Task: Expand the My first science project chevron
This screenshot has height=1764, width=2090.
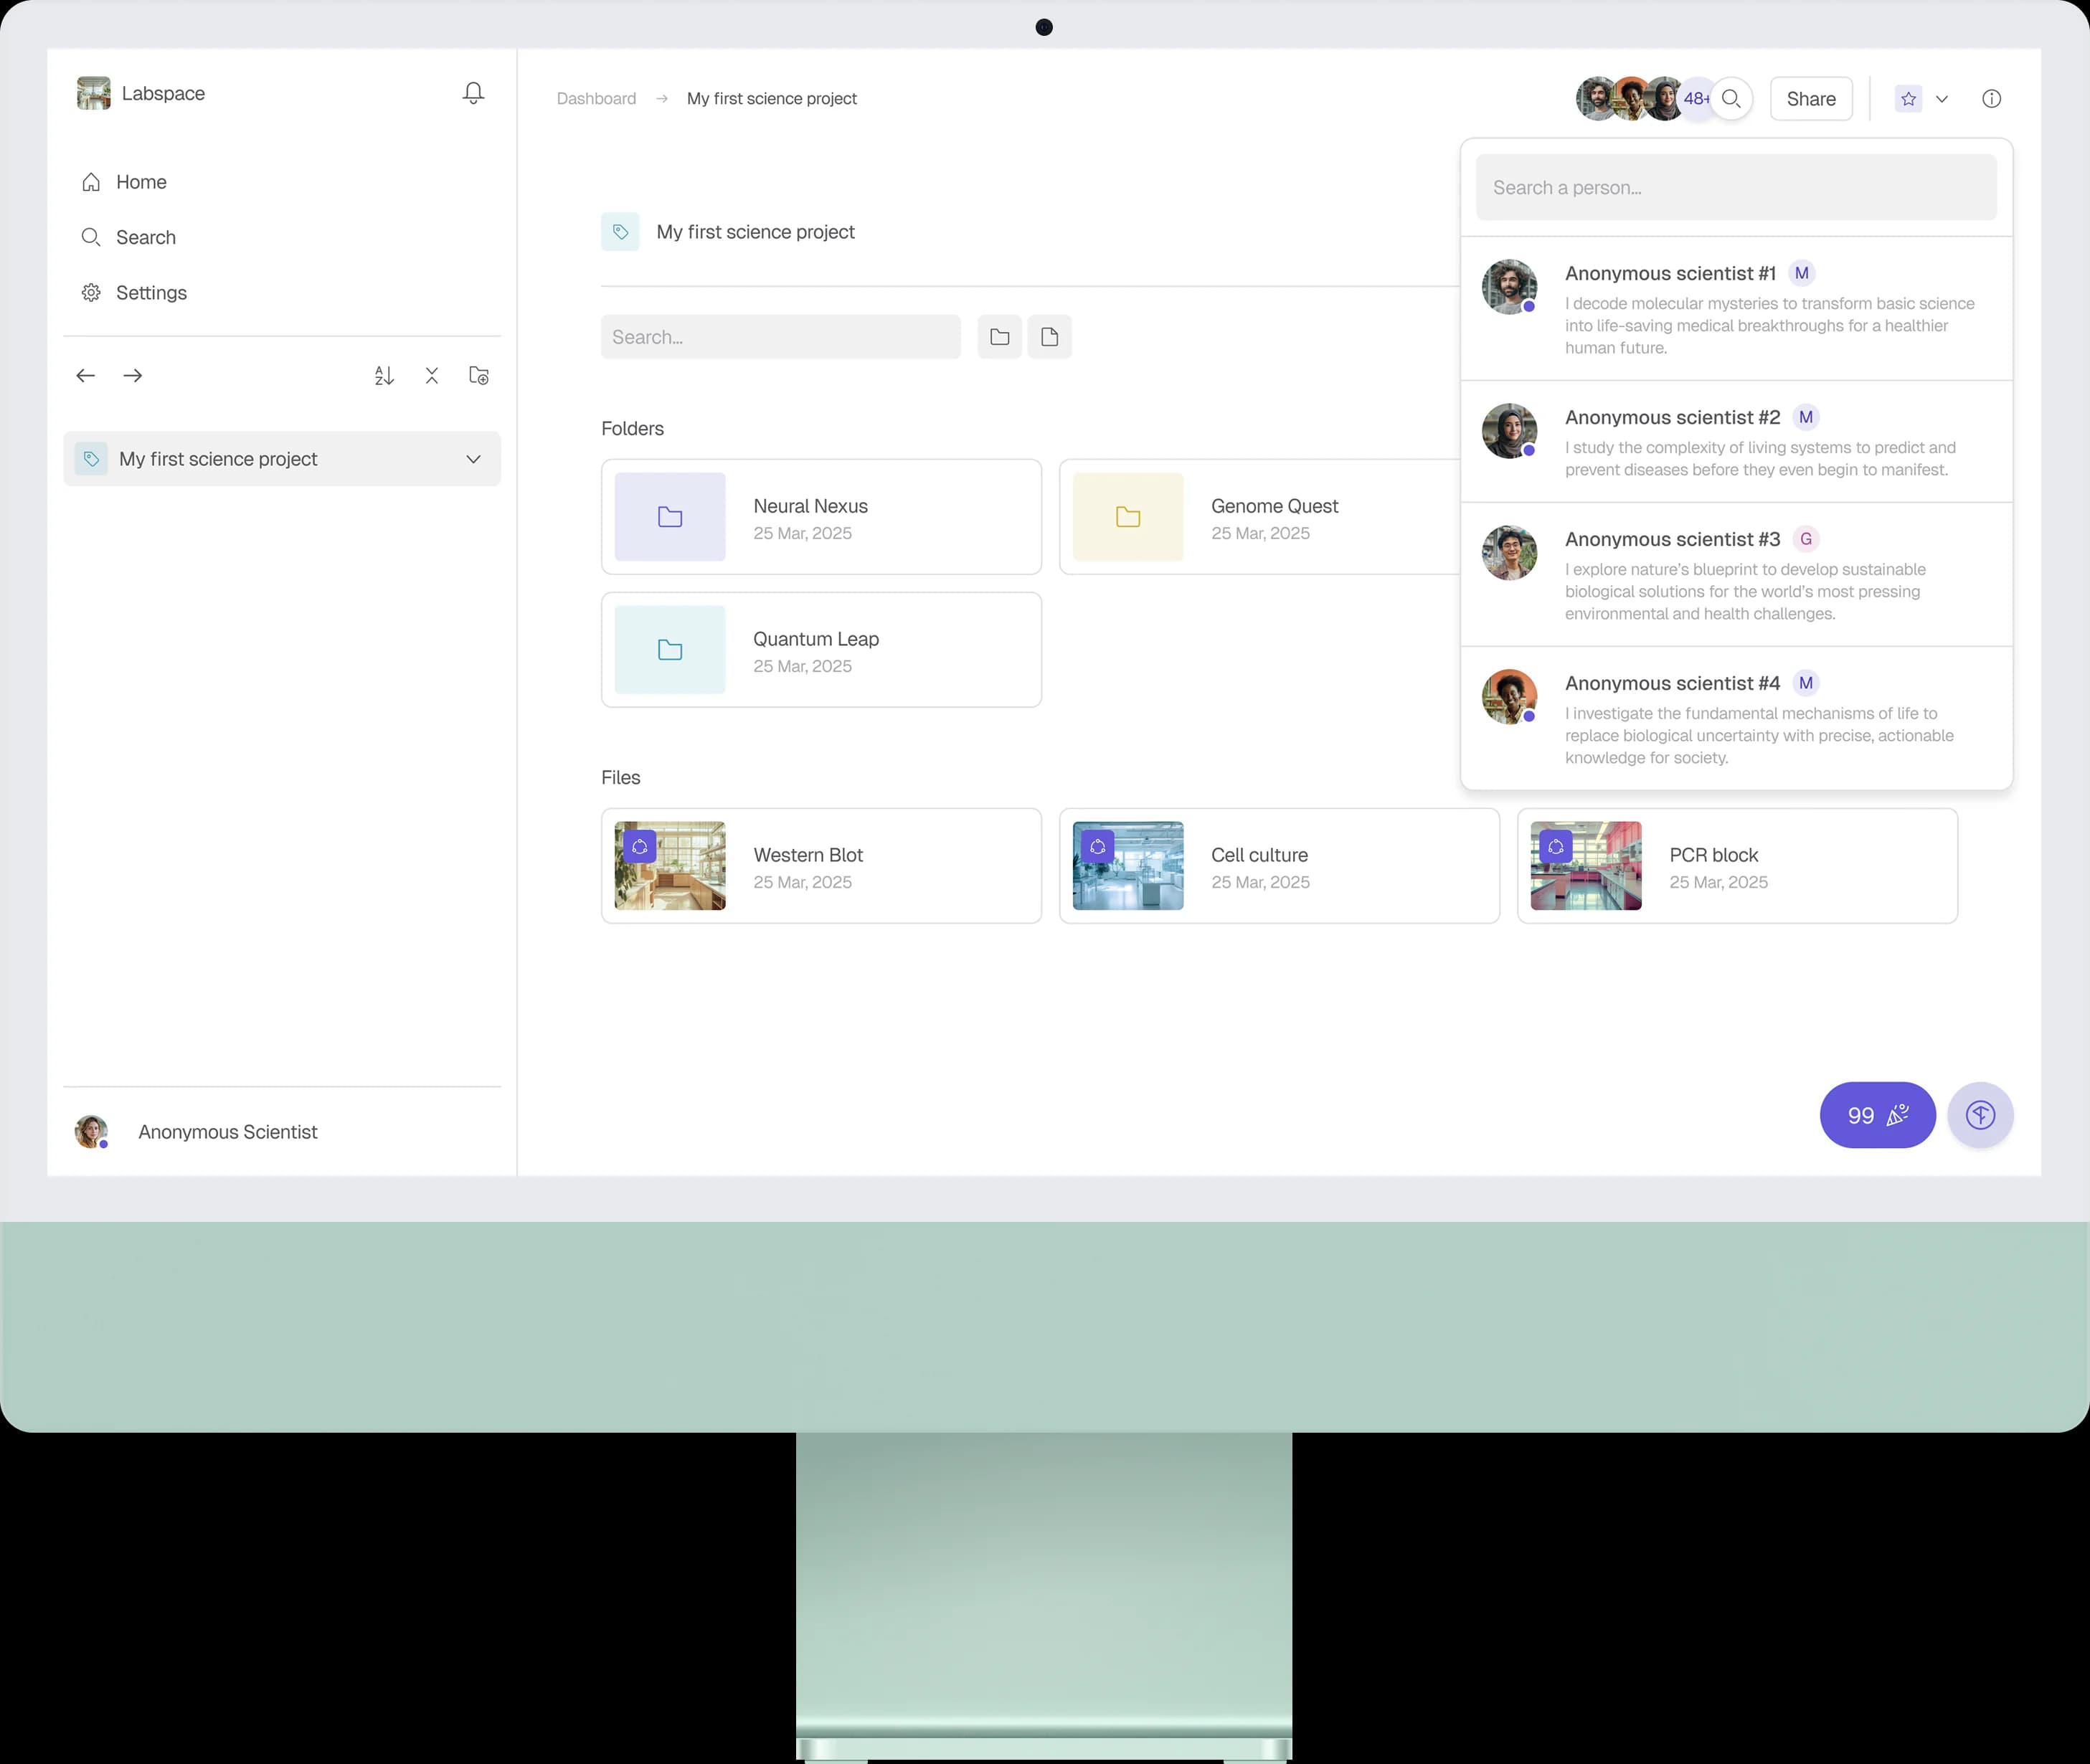Action: pyautogui.click(x=473, y=459)
